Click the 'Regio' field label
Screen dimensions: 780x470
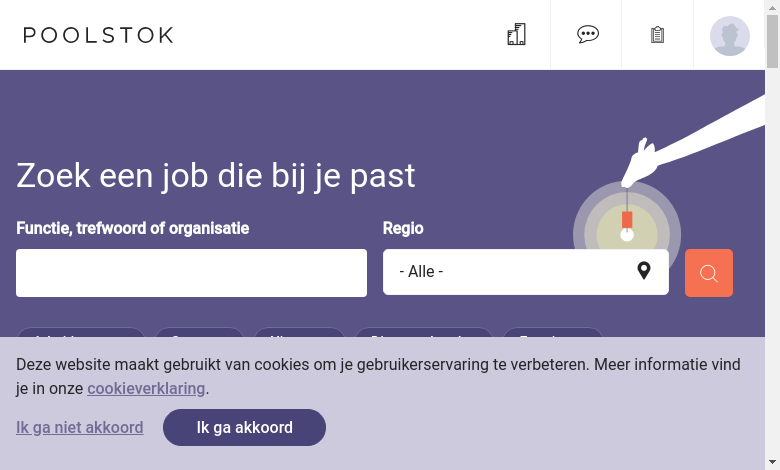click(403, 228)
